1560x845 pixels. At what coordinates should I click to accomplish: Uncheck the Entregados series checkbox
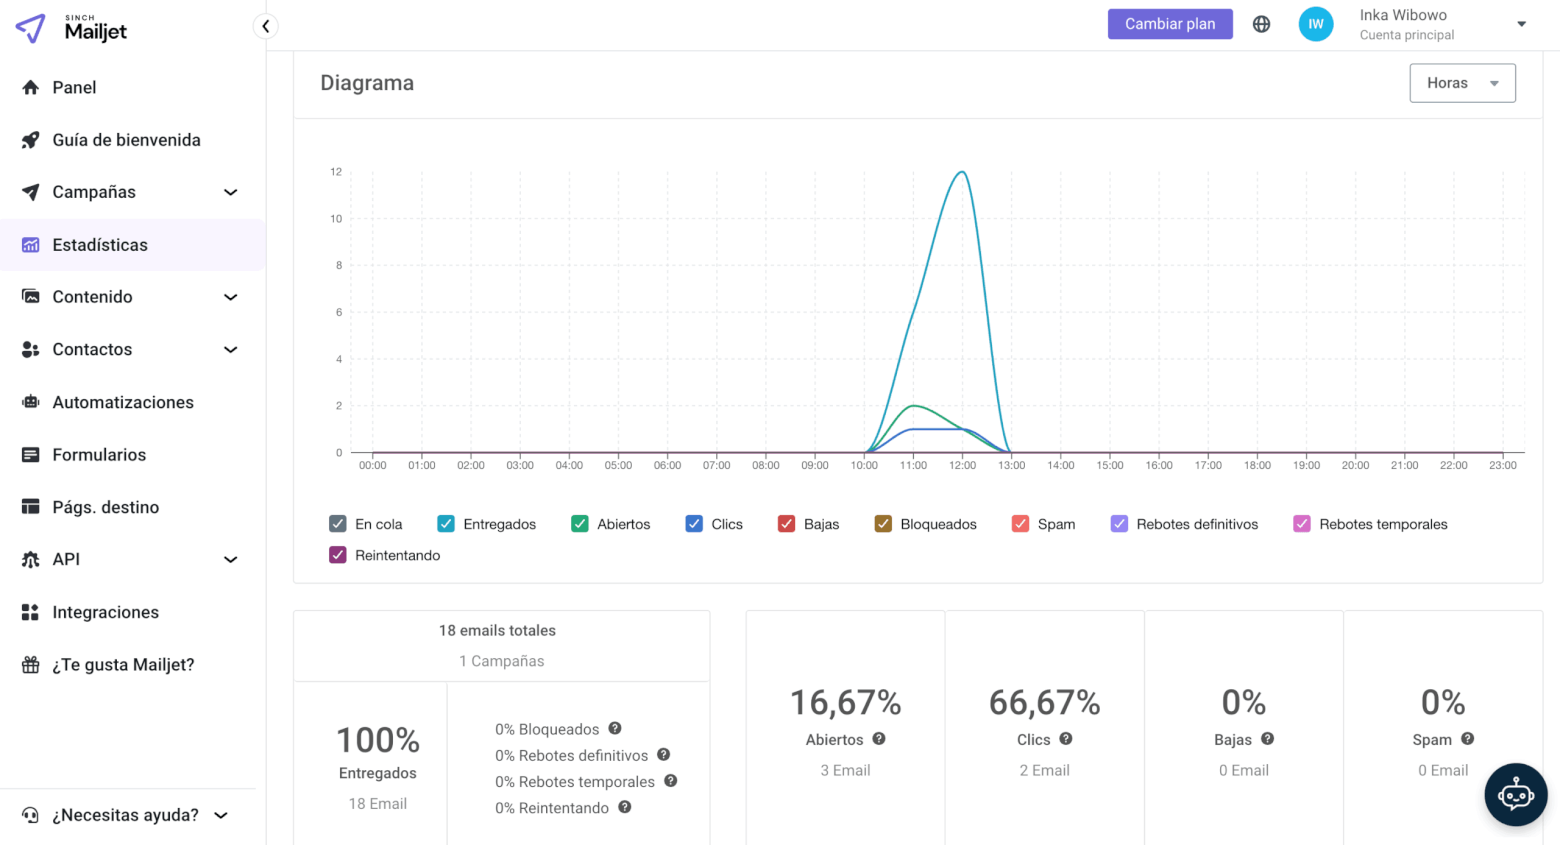click(446, 524)
